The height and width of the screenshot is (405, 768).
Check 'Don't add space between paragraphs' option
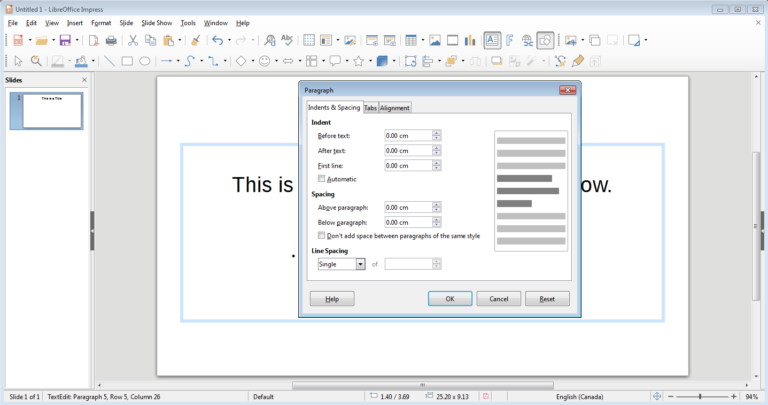click(x=321, y=236)
